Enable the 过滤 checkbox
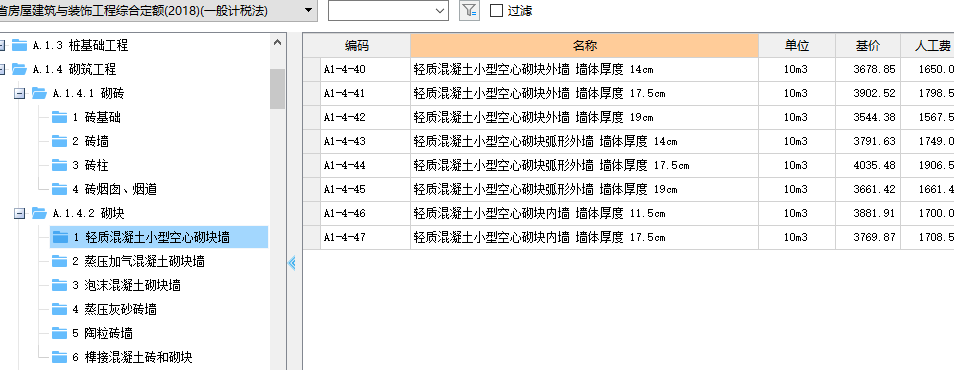This screenshot has height=370, width=954. pos(496,10)
